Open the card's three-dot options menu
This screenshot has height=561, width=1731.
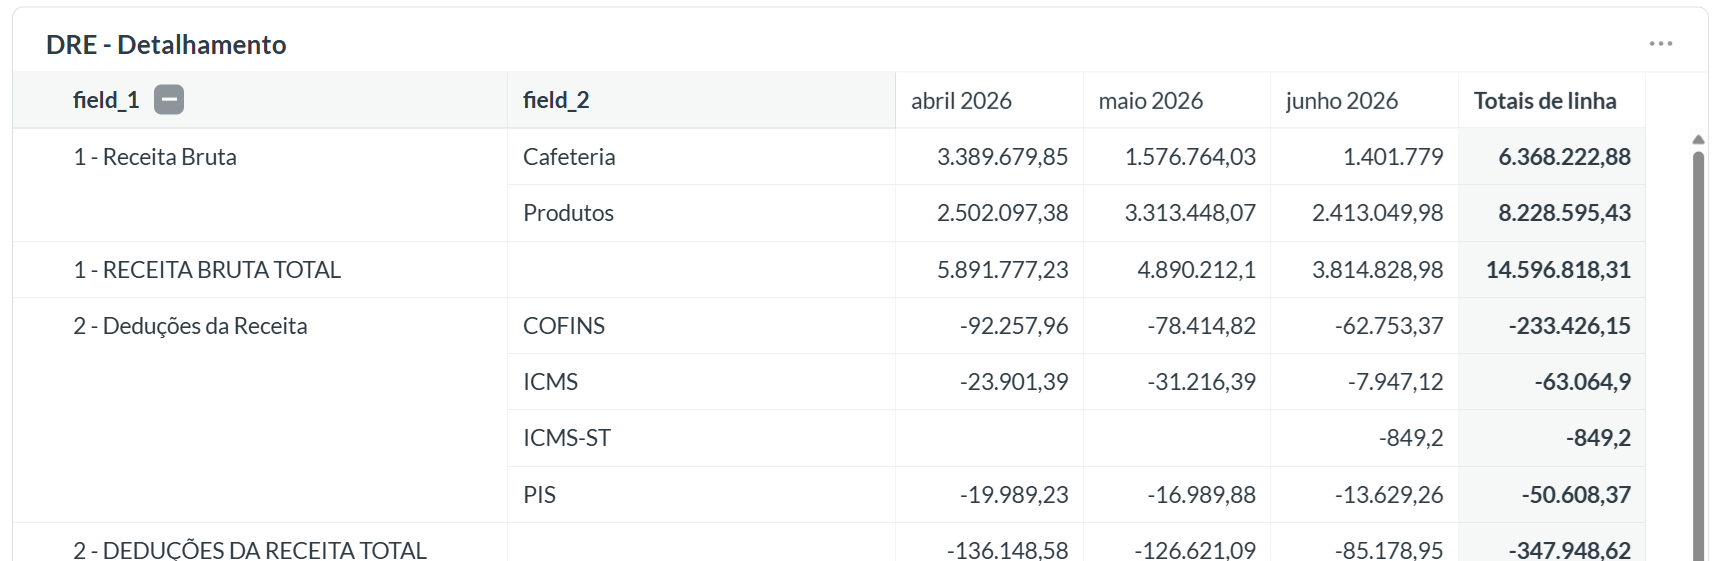(1660, 44)
